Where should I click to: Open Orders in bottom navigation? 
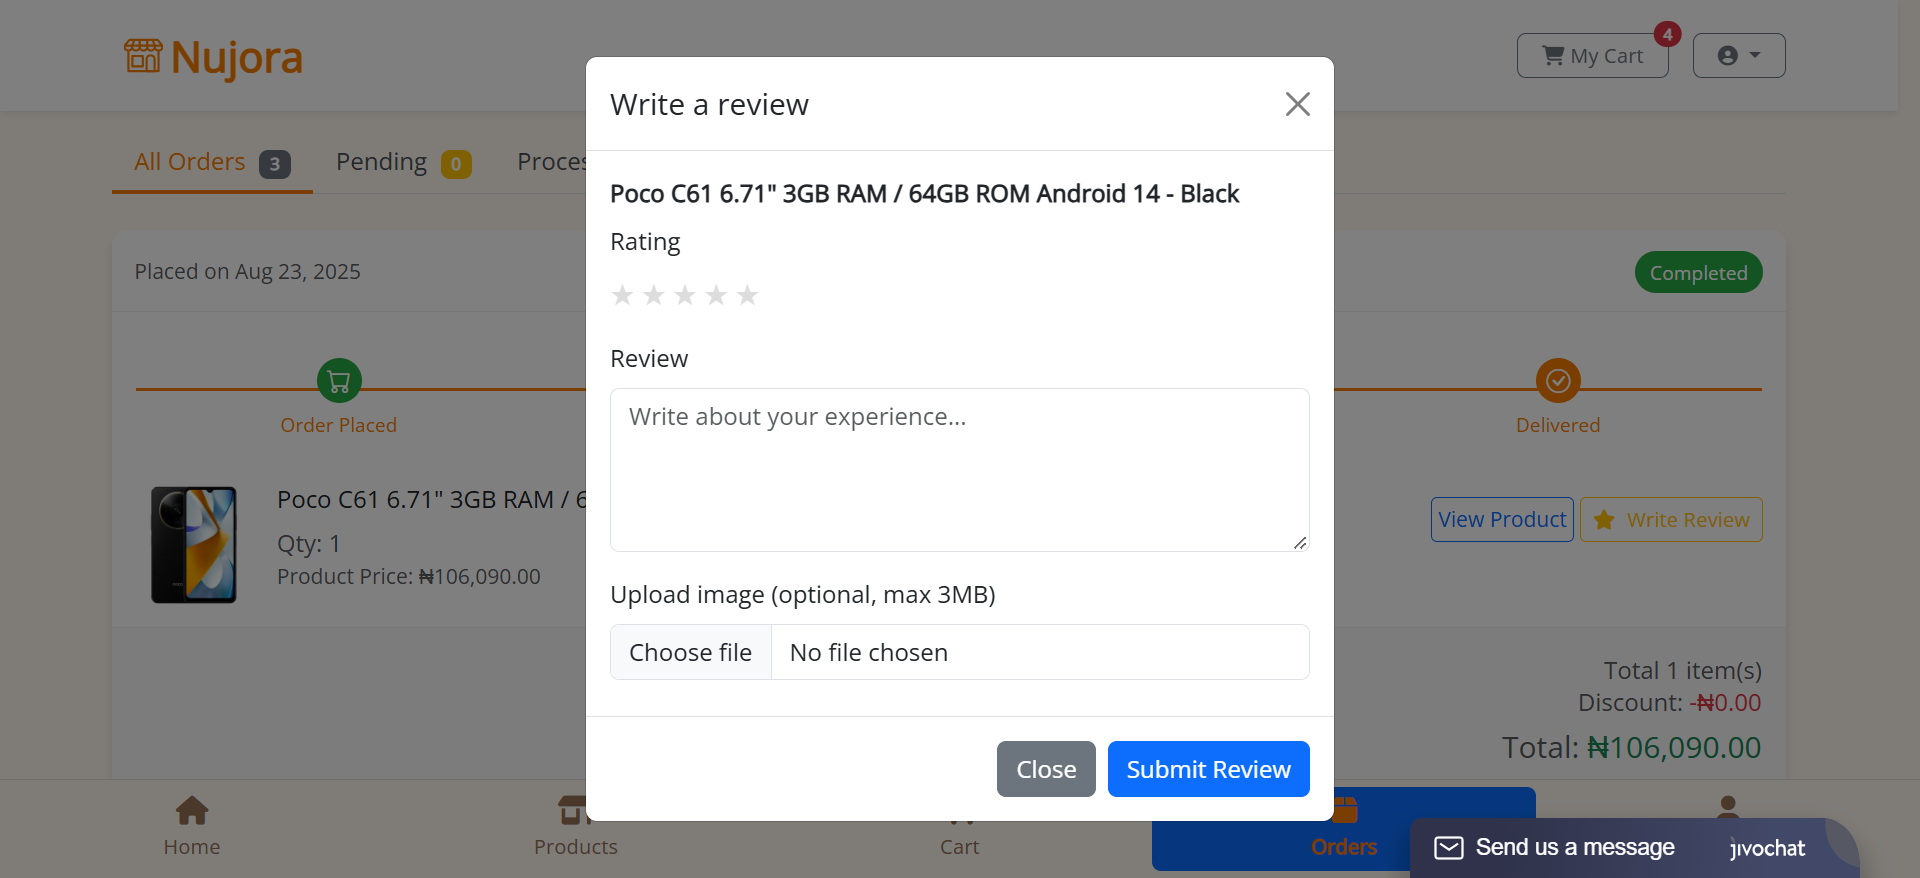coord(1344,829)
